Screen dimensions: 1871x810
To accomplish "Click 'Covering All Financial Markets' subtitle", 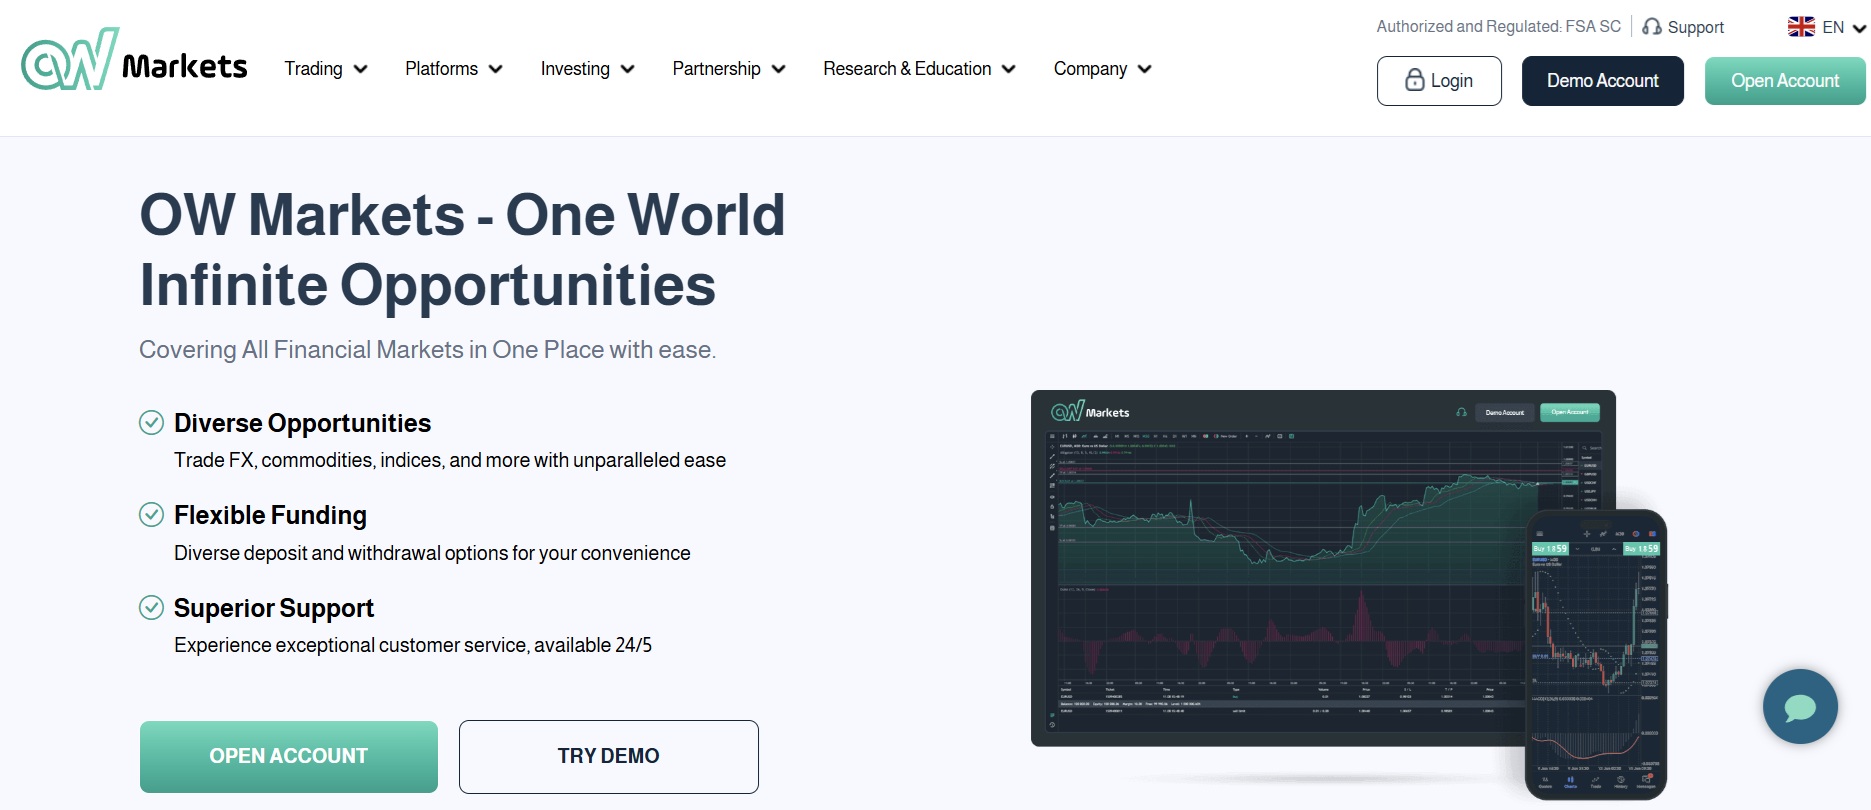I will point(427,350).
